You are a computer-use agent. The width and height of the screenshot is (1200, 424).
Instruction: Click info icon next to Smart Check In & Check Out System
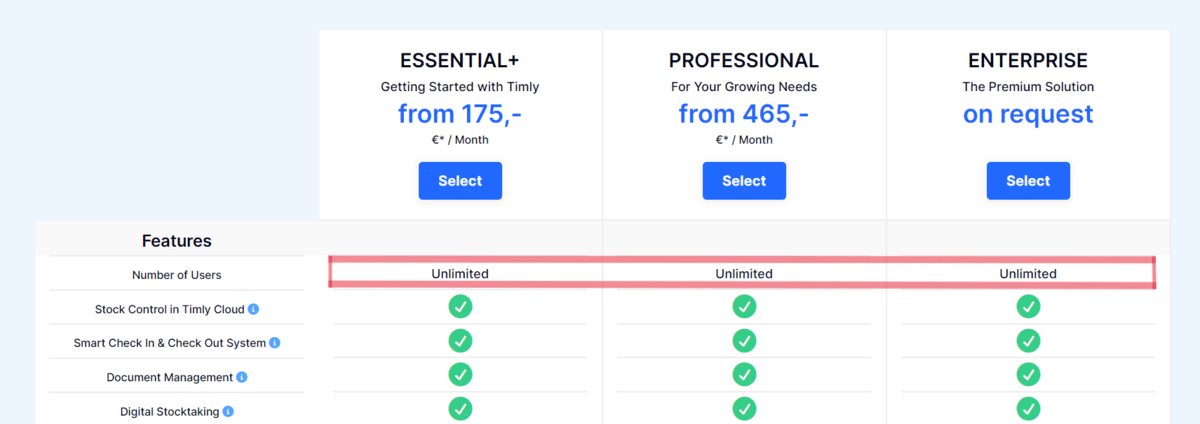tap(275, 343)
